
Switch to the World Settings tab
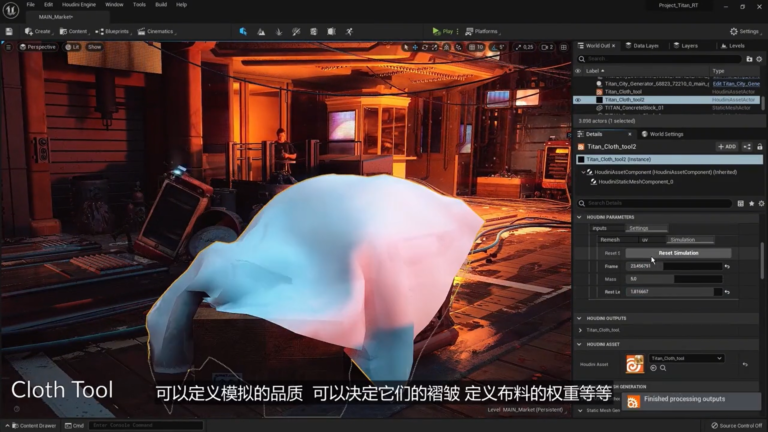tap(662, 134)
